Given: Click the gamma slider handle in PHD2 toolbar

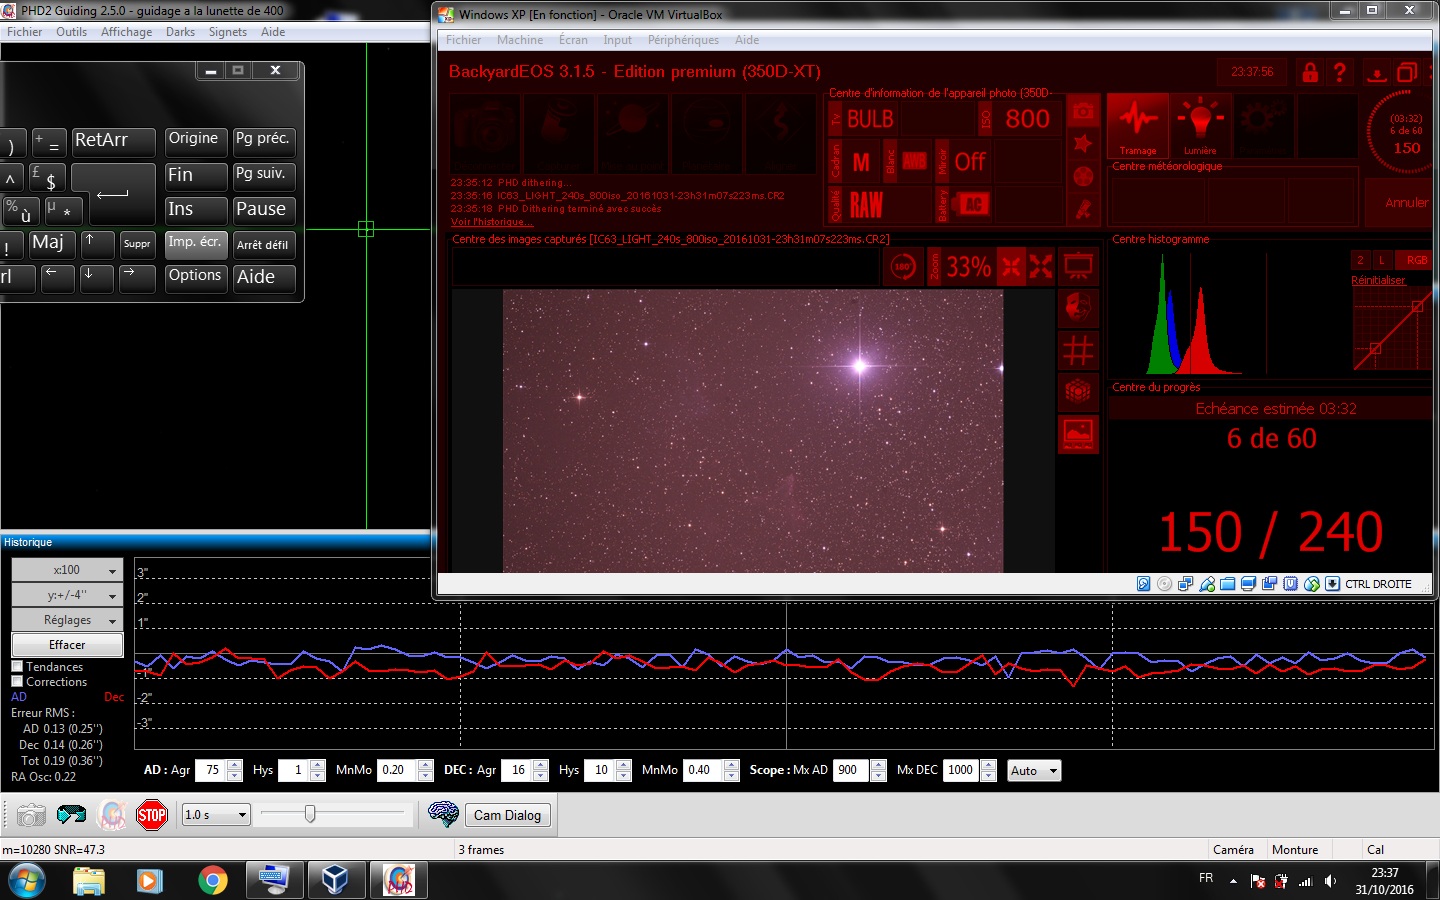Looking at the screenshot, I should click(310, 814).
